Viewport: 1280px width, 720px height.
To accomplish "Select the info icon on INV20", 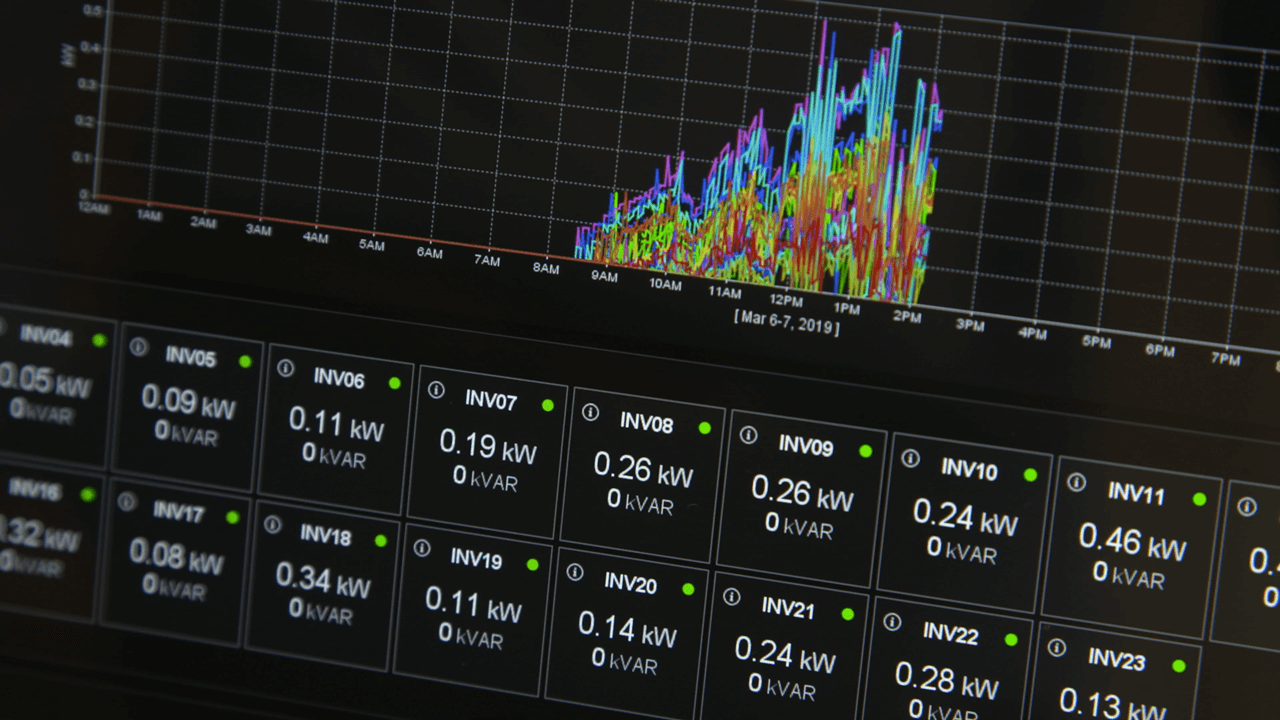I will [574, 574].
